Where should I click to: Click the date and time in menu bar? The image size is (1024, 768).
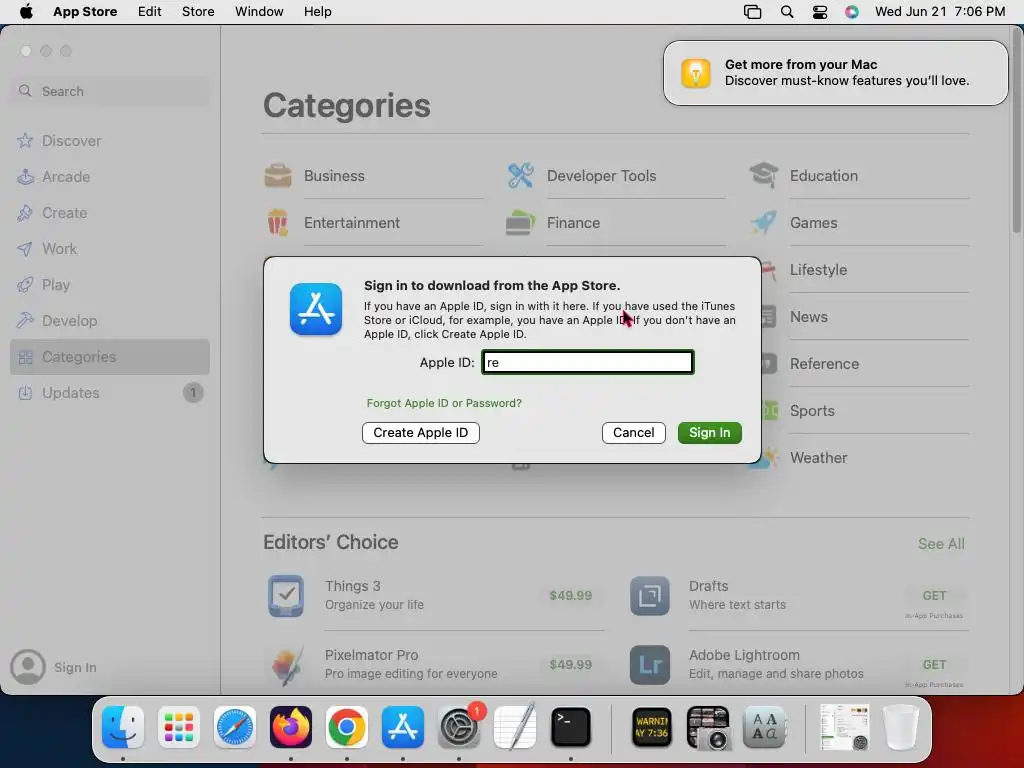pos(940,11)
